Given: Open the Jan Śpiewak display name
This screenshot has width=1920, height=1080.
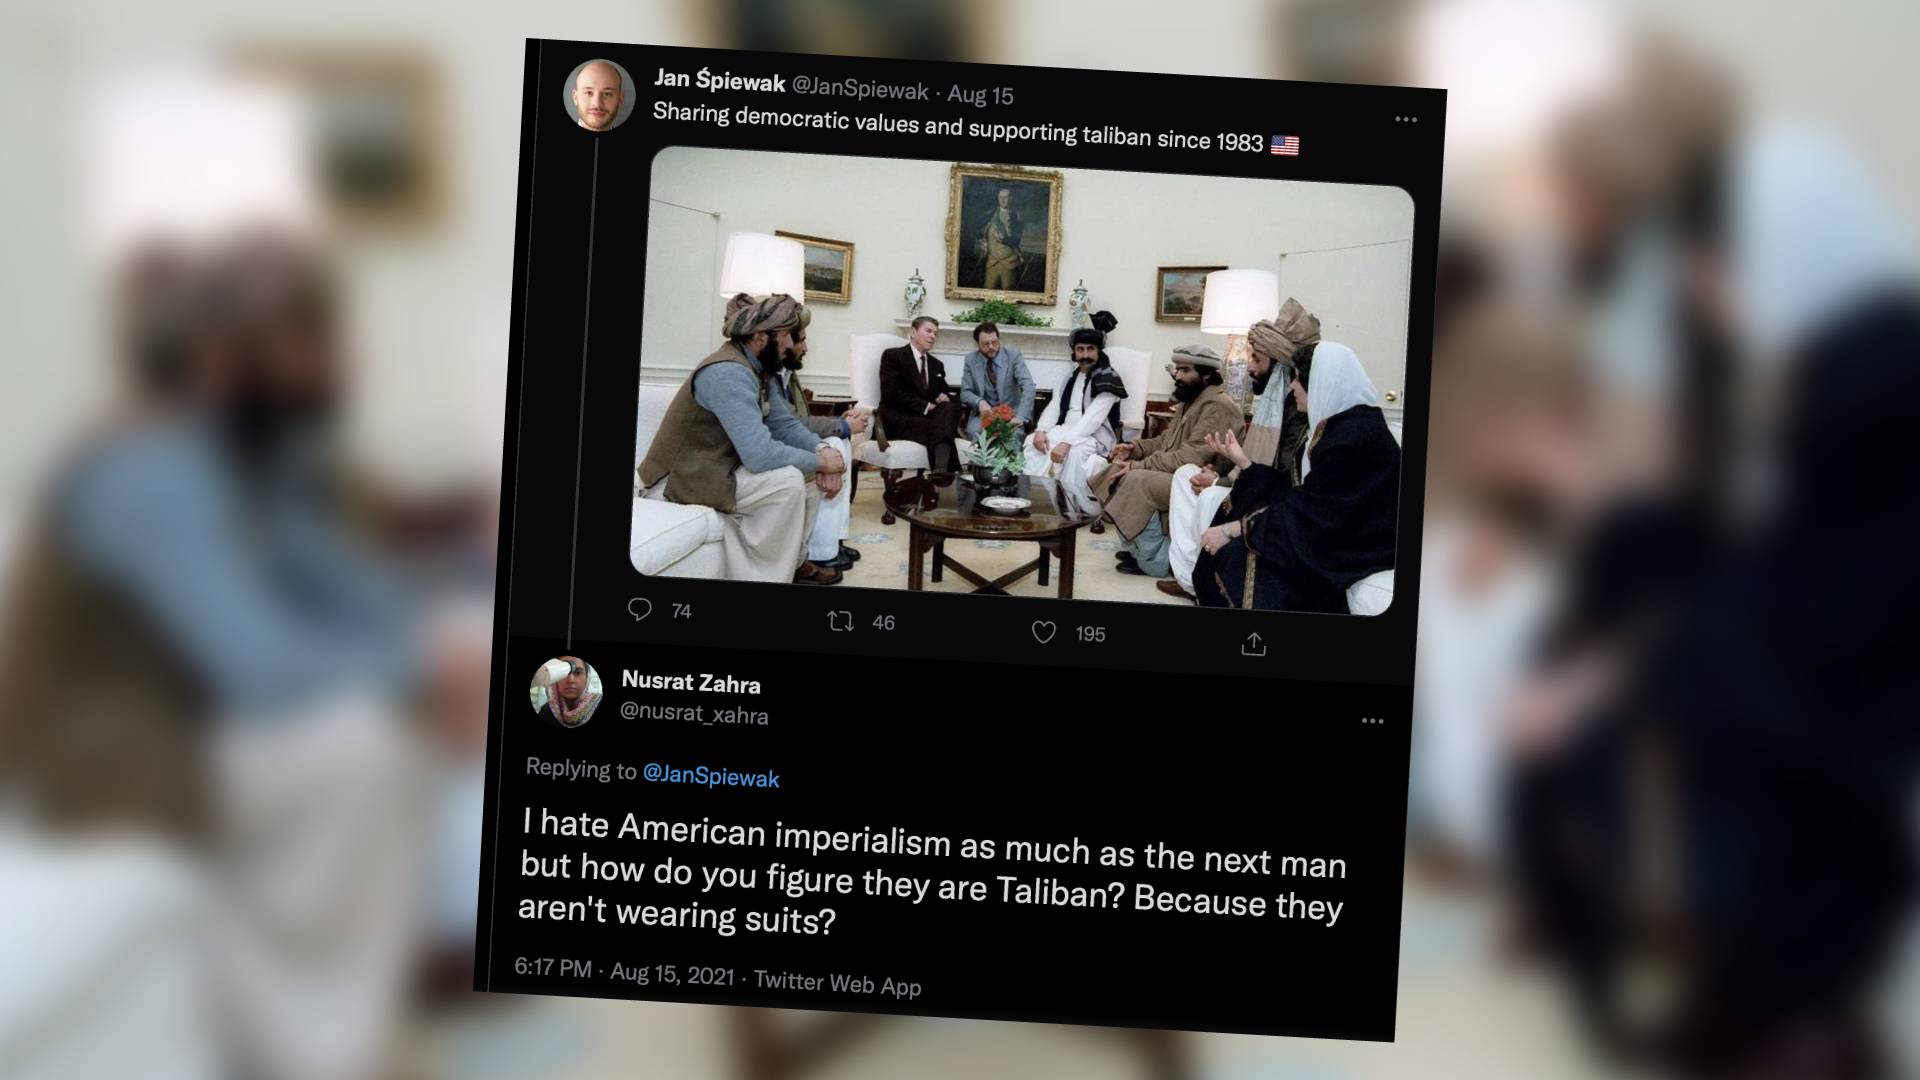Looking at the screenshot, I should coord(719,82).
